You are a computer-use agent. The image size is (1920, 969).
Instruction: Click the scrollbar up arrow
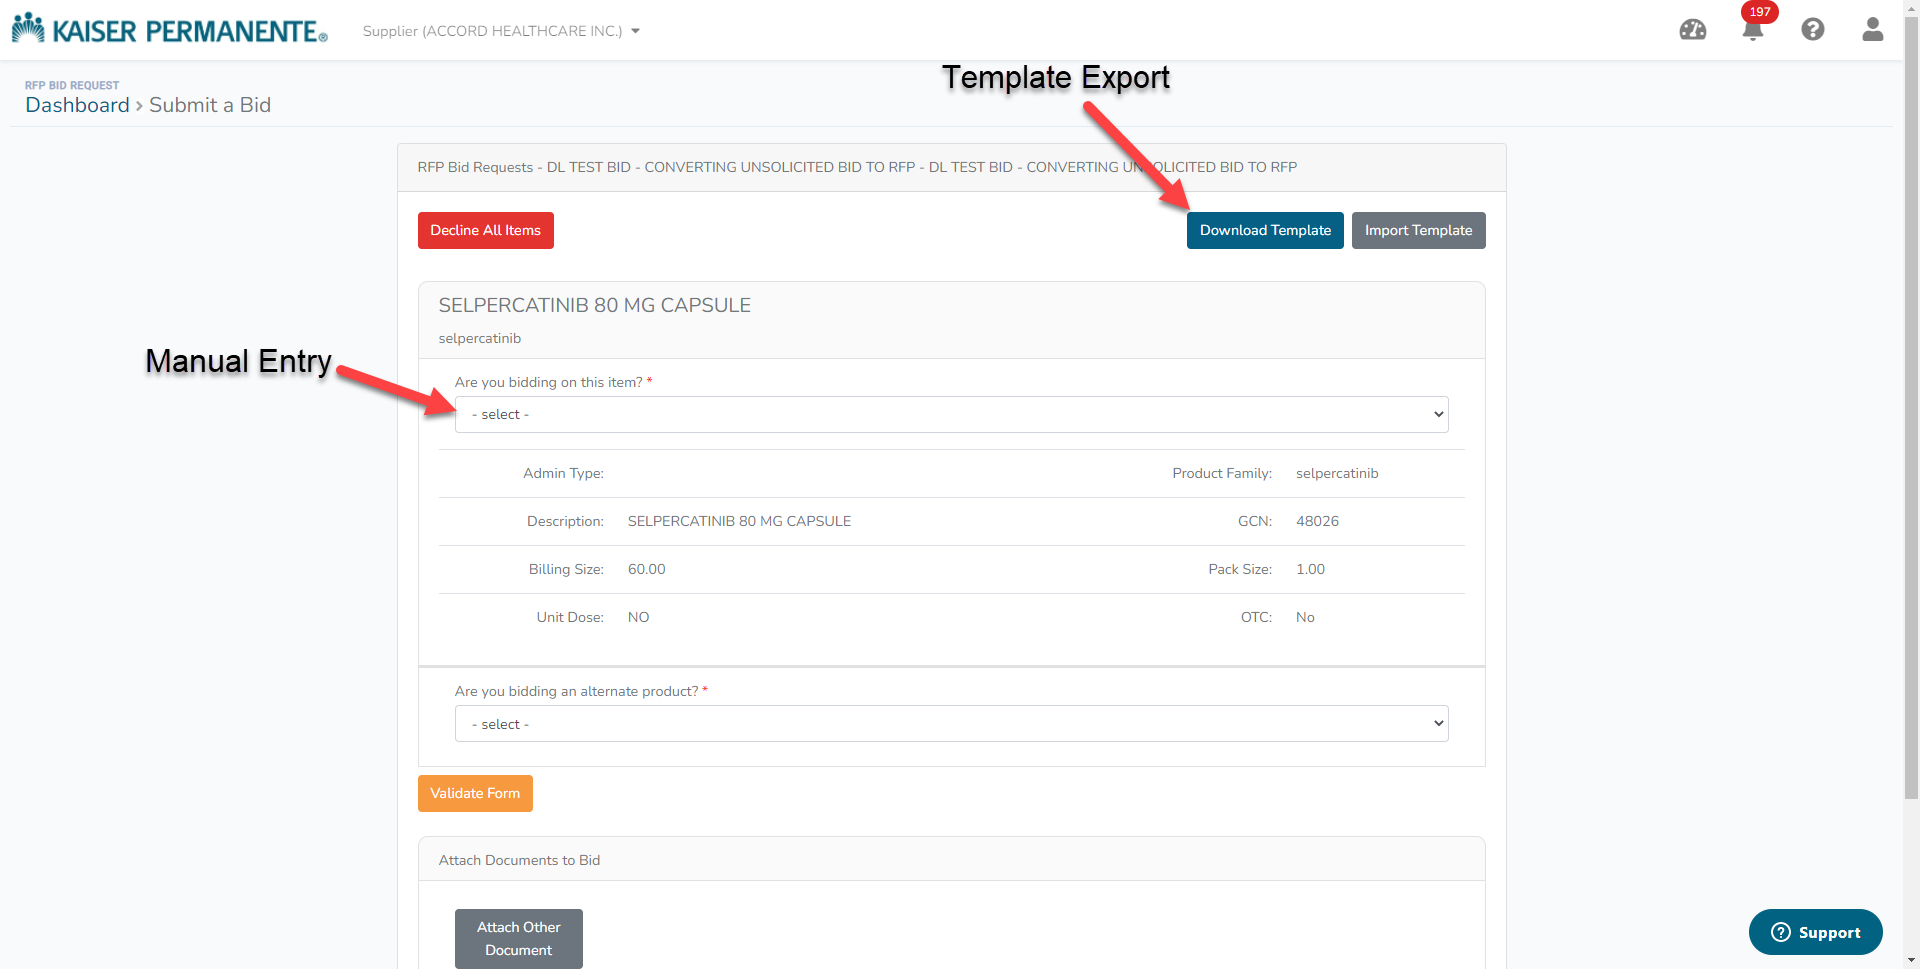[1913, 7]
